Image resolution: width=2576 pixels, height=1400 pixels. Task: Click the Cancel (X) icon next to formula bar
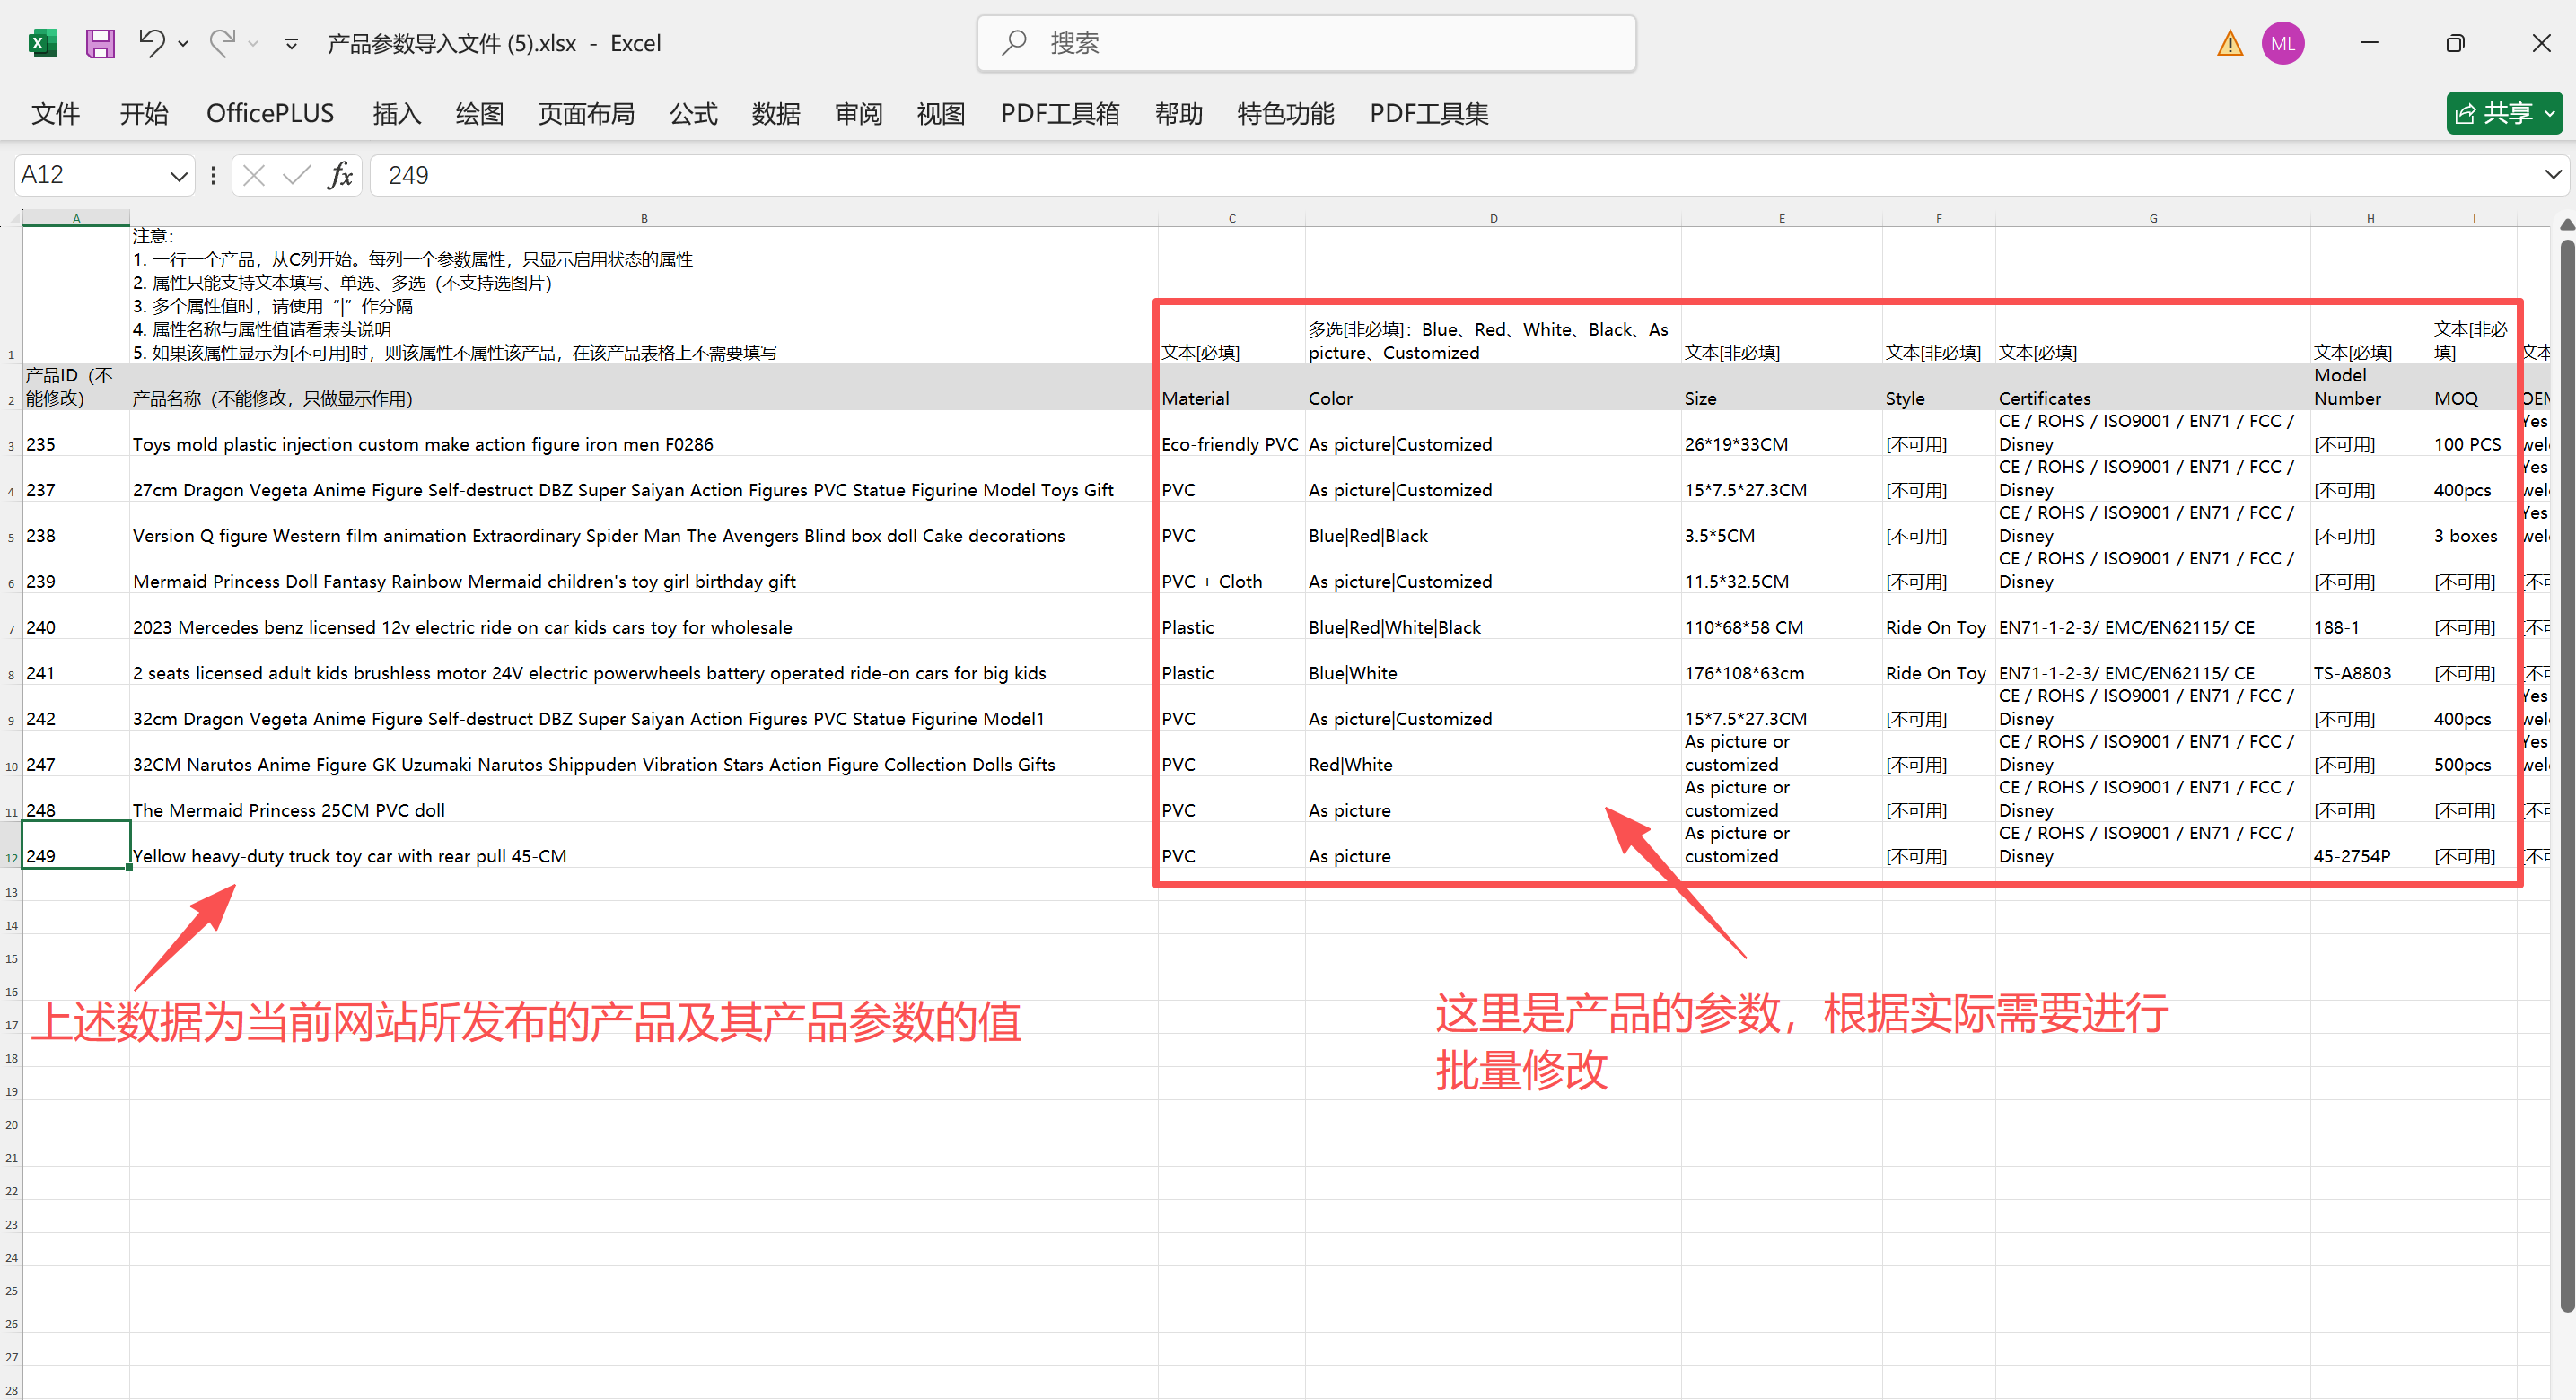click(253, 175)
